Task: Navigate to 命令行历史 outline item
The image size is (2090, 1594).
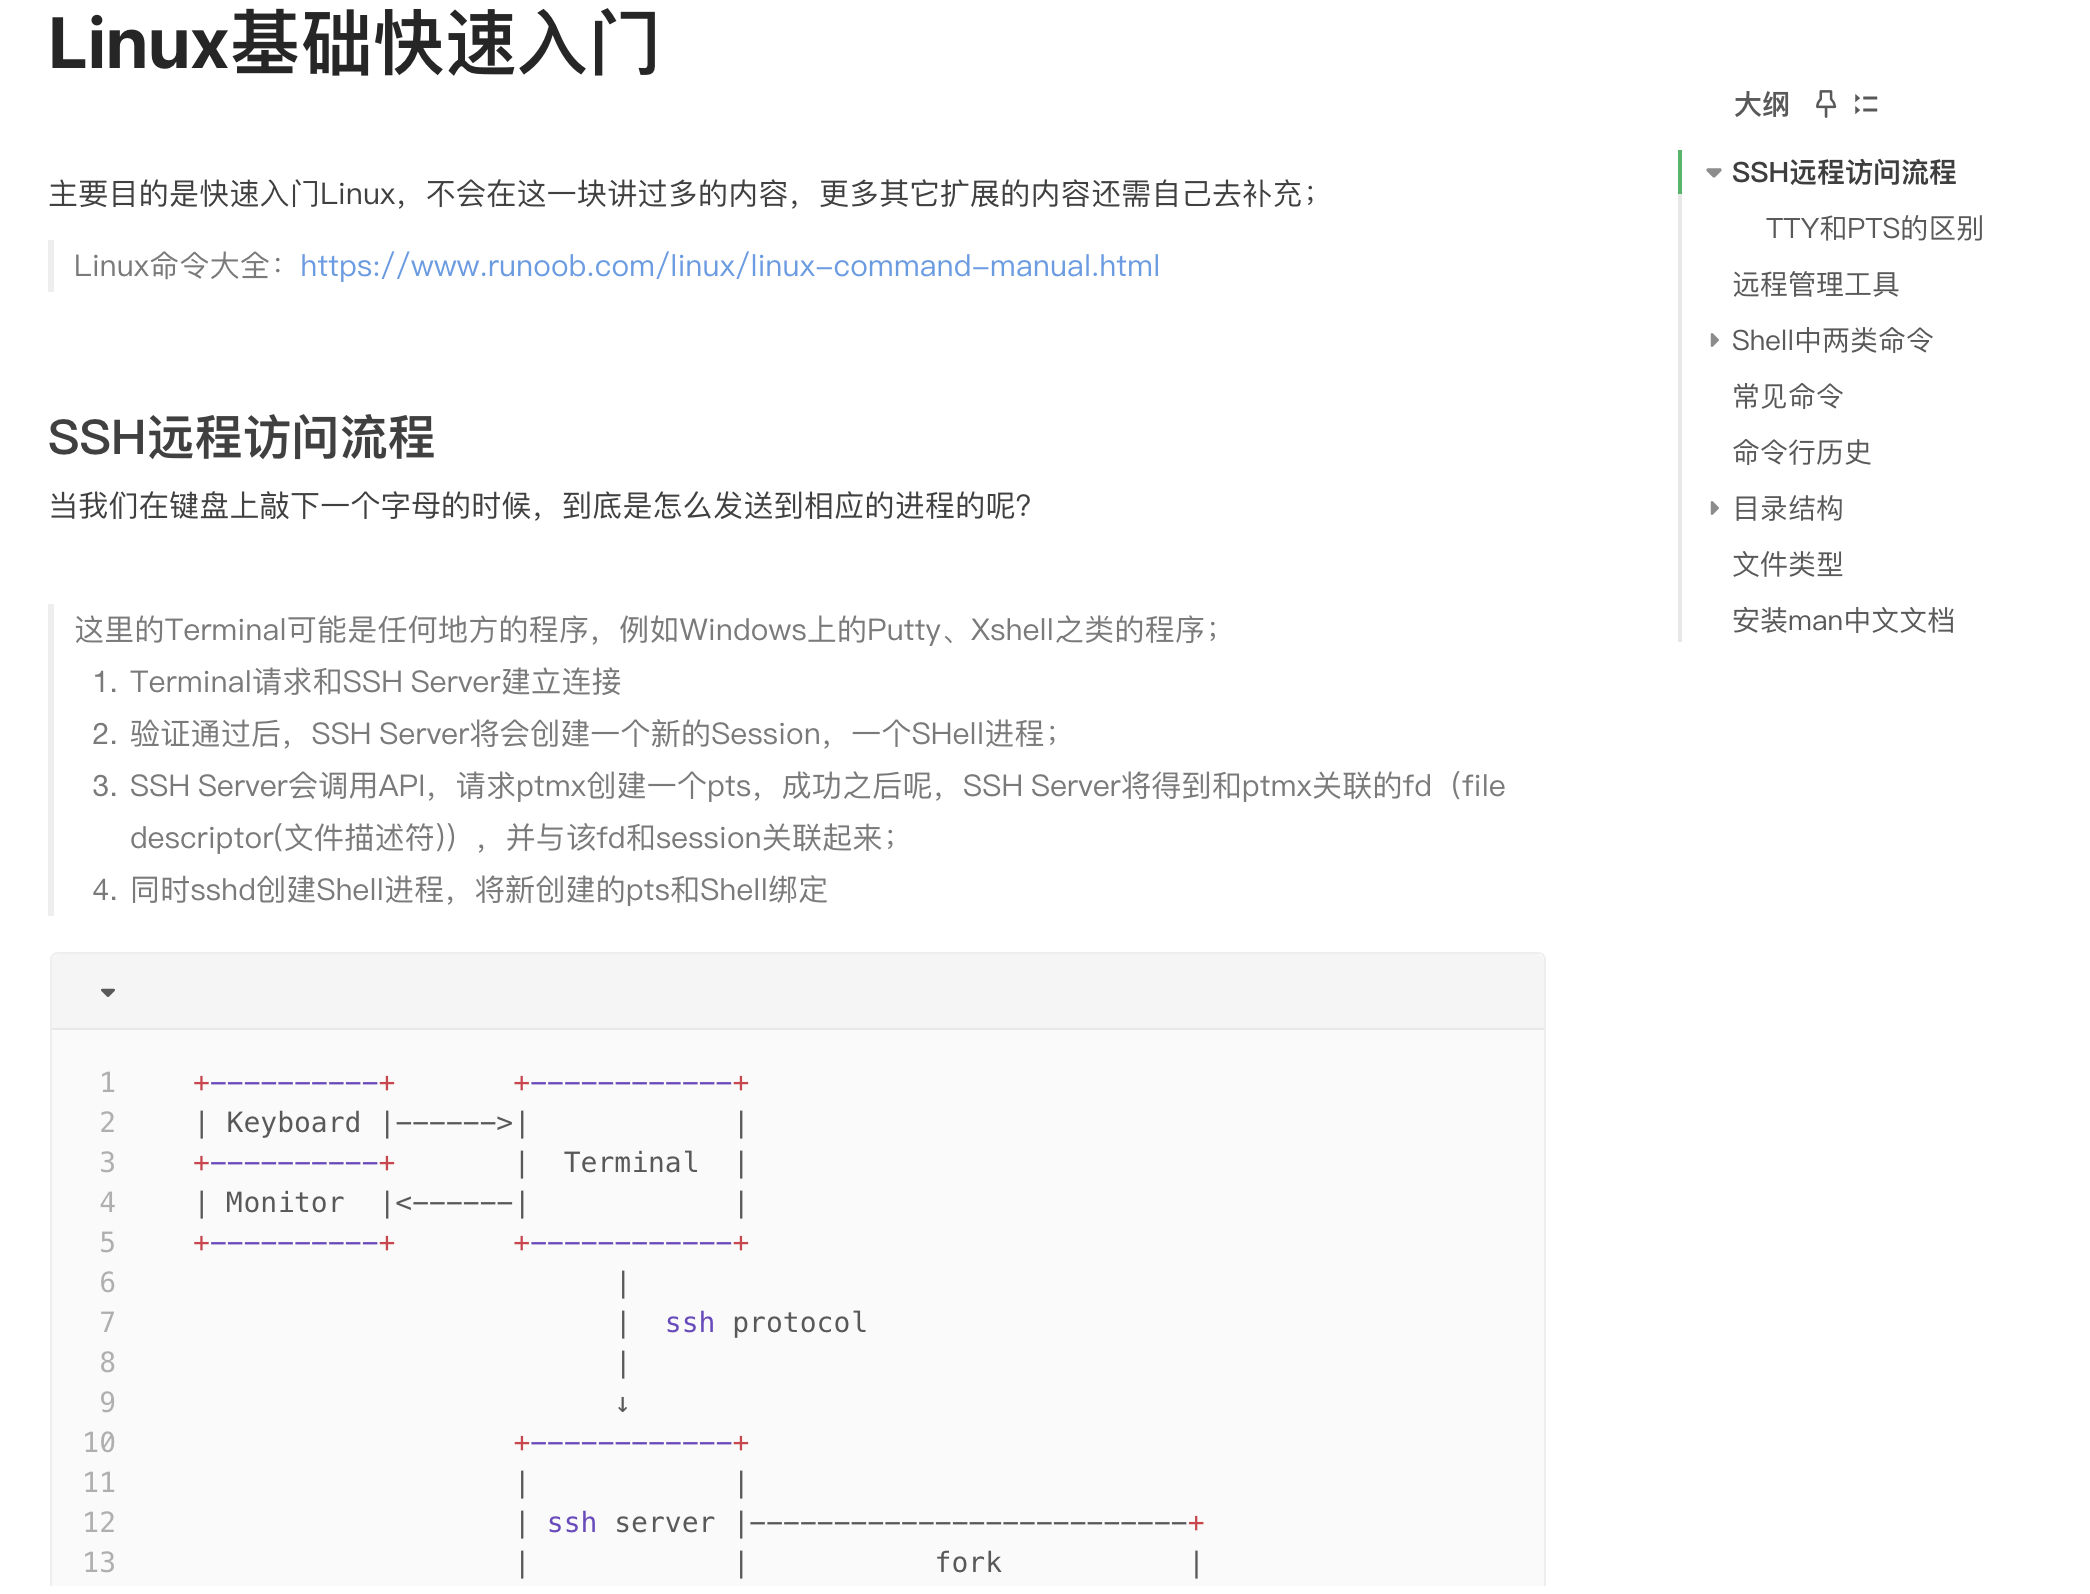Action: pyautogui.click(x=1800, y=453)
